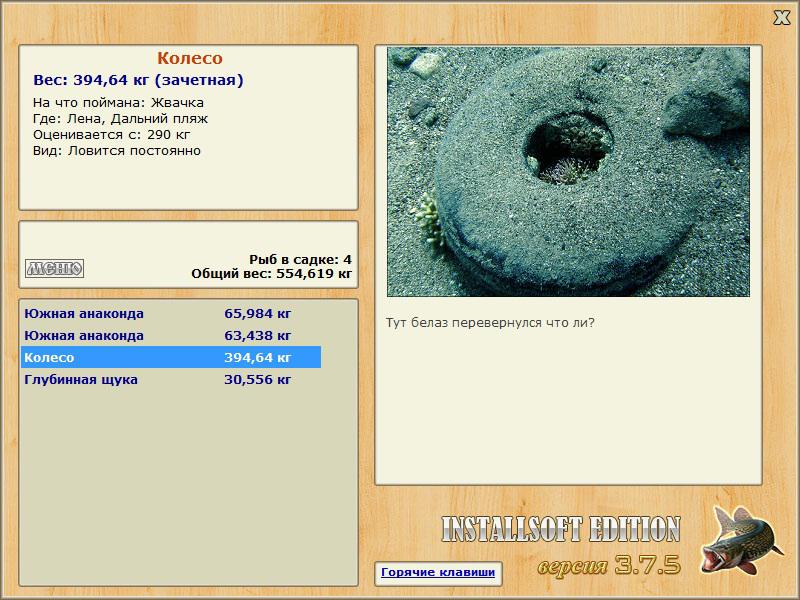Click the версия 3.7.5 label

(609, 565)
